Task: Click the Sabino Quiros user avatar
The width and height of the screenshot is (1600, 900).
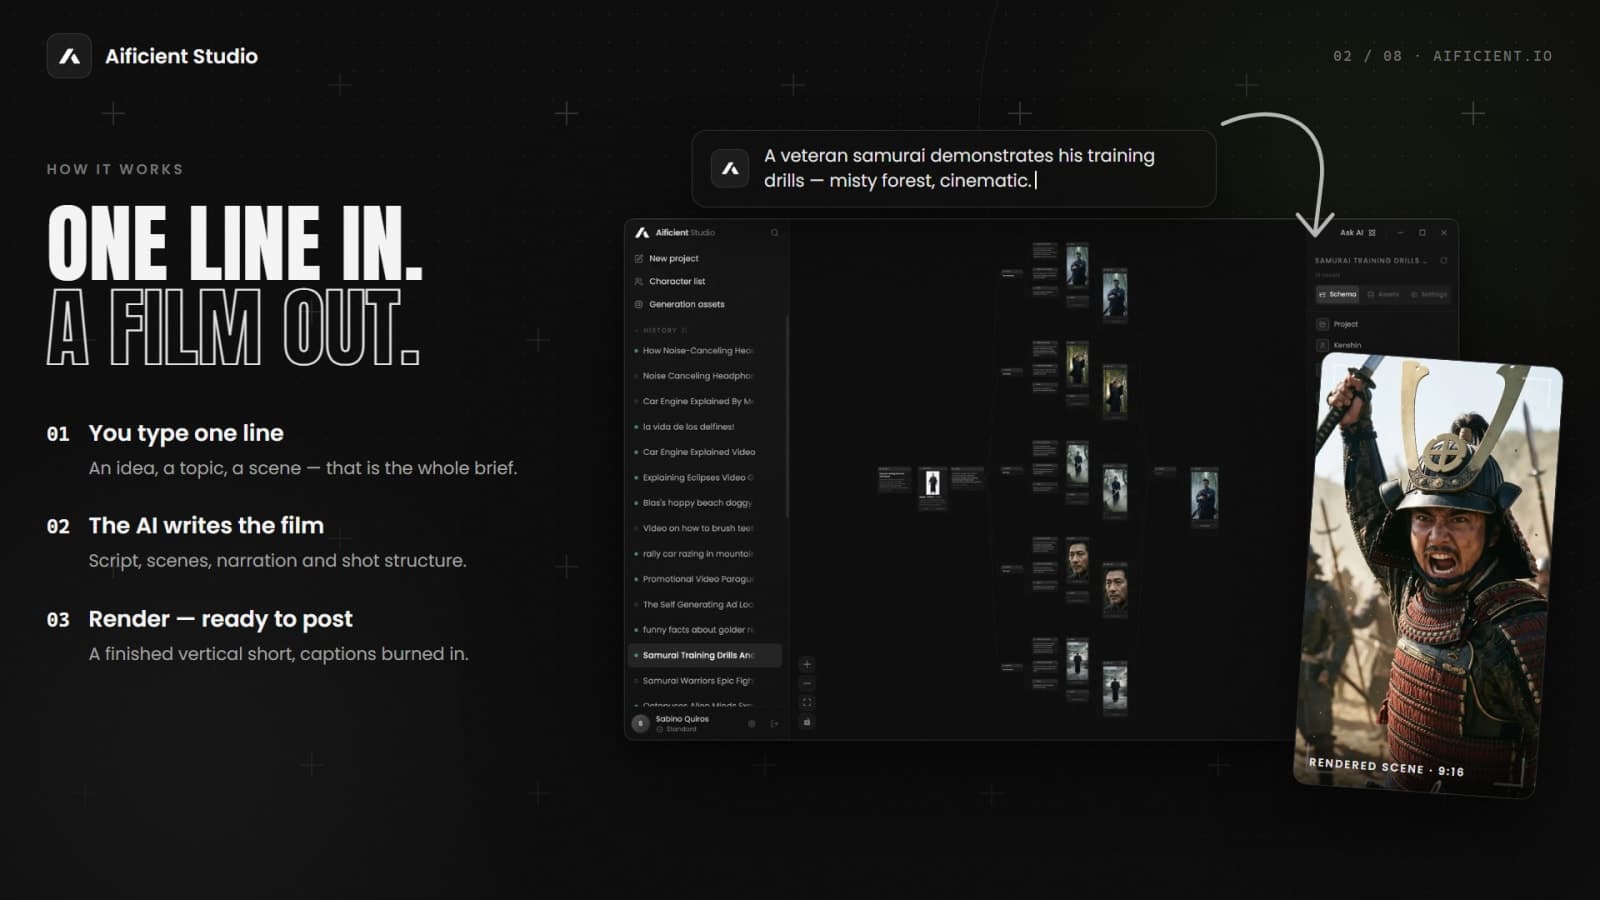Action: [641, 723]
